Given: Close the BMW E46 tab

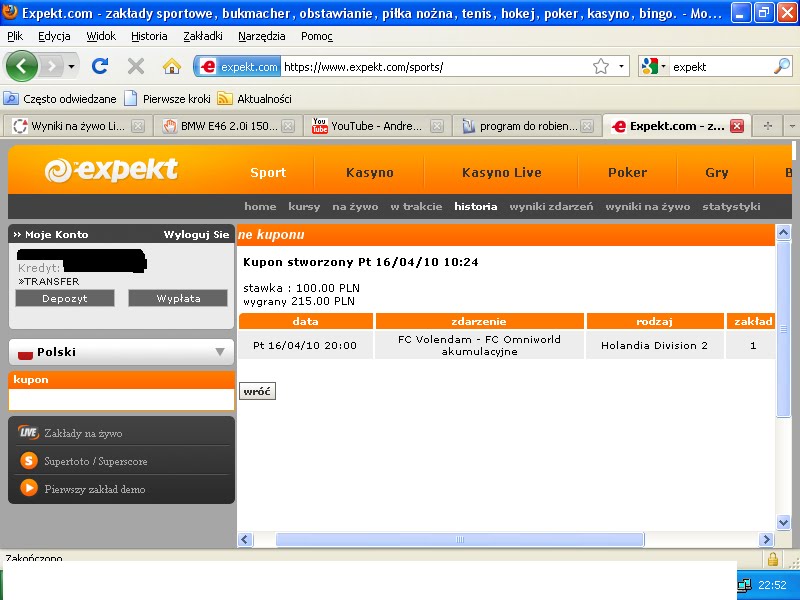Looking at the screenshot, I should click(x=288, y=126).
